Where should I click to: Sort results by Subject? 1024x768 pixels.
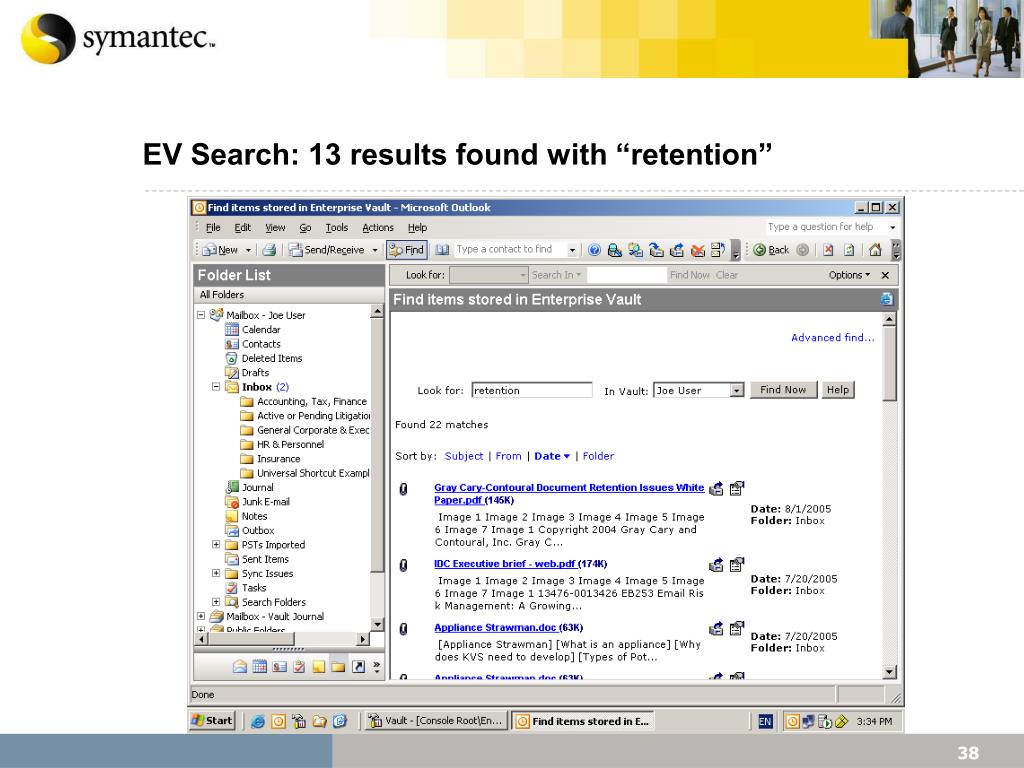click(x=464, y=456)
